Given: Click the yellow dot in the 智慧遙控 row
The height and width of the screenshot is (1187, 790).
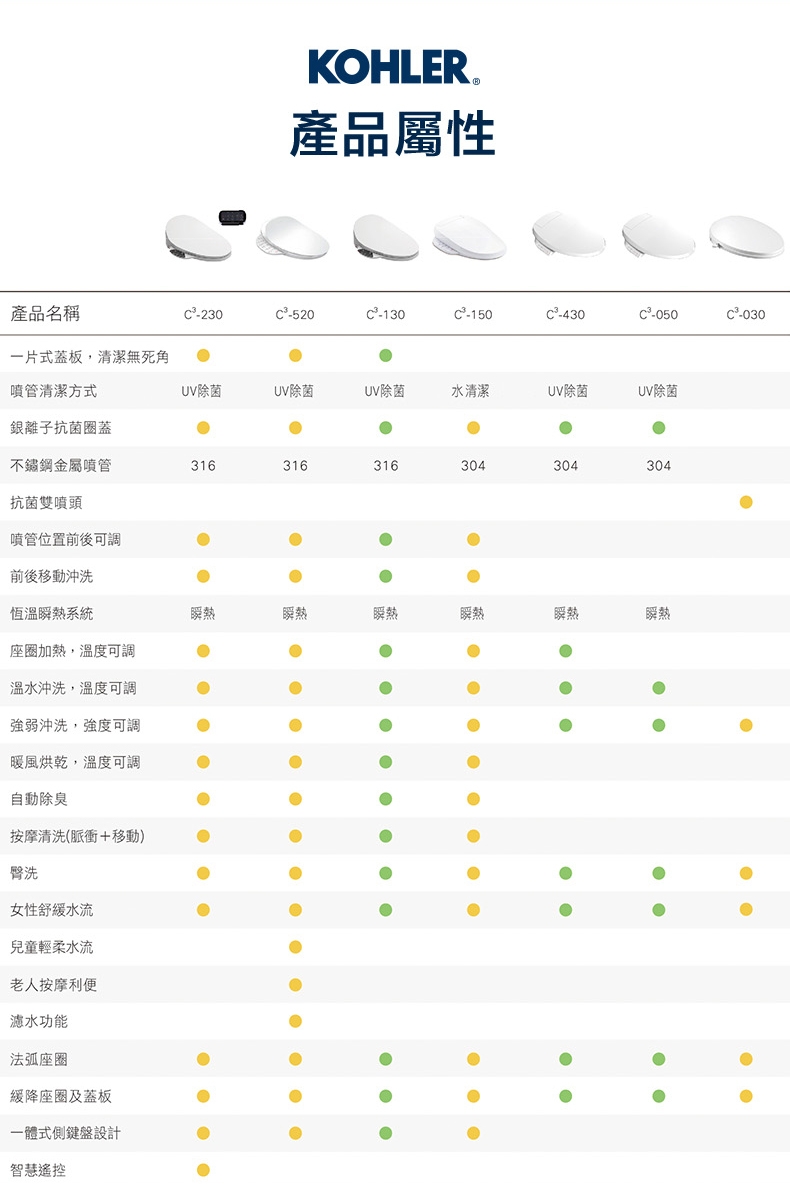Looking at the screenshot, I should tap(203, 1170).
